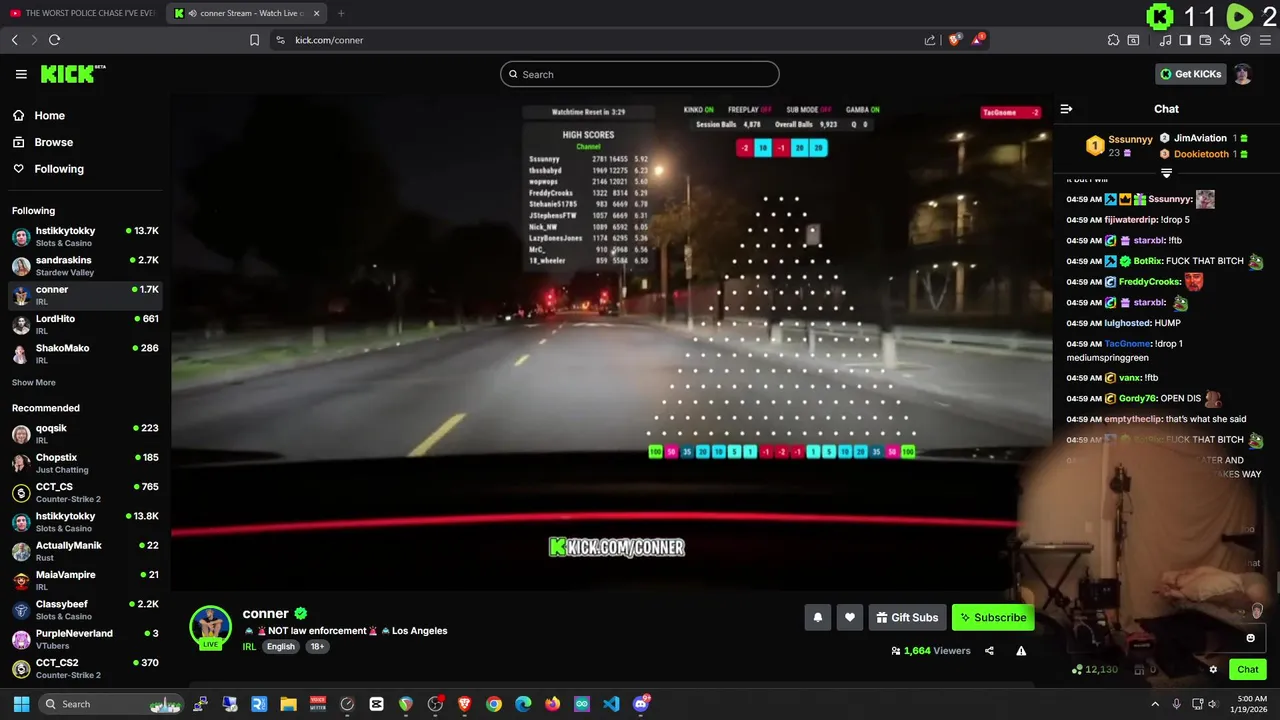Open ActuallyManik recommended channel
The width and height of the screenshot is (1280, 720).
tap(85, 551)
